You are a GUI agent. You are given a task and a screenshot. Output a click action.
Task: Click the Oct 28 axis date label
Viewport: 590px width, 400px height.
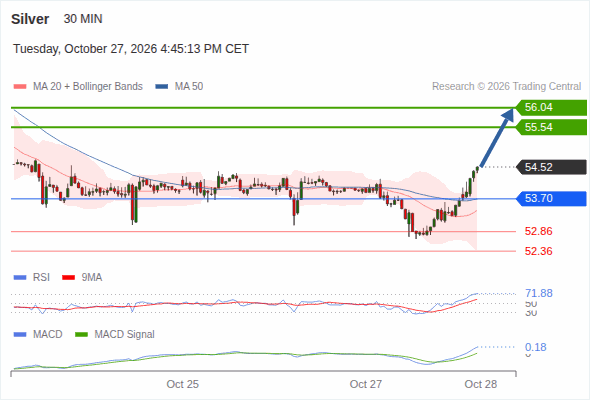coord(481,384)
